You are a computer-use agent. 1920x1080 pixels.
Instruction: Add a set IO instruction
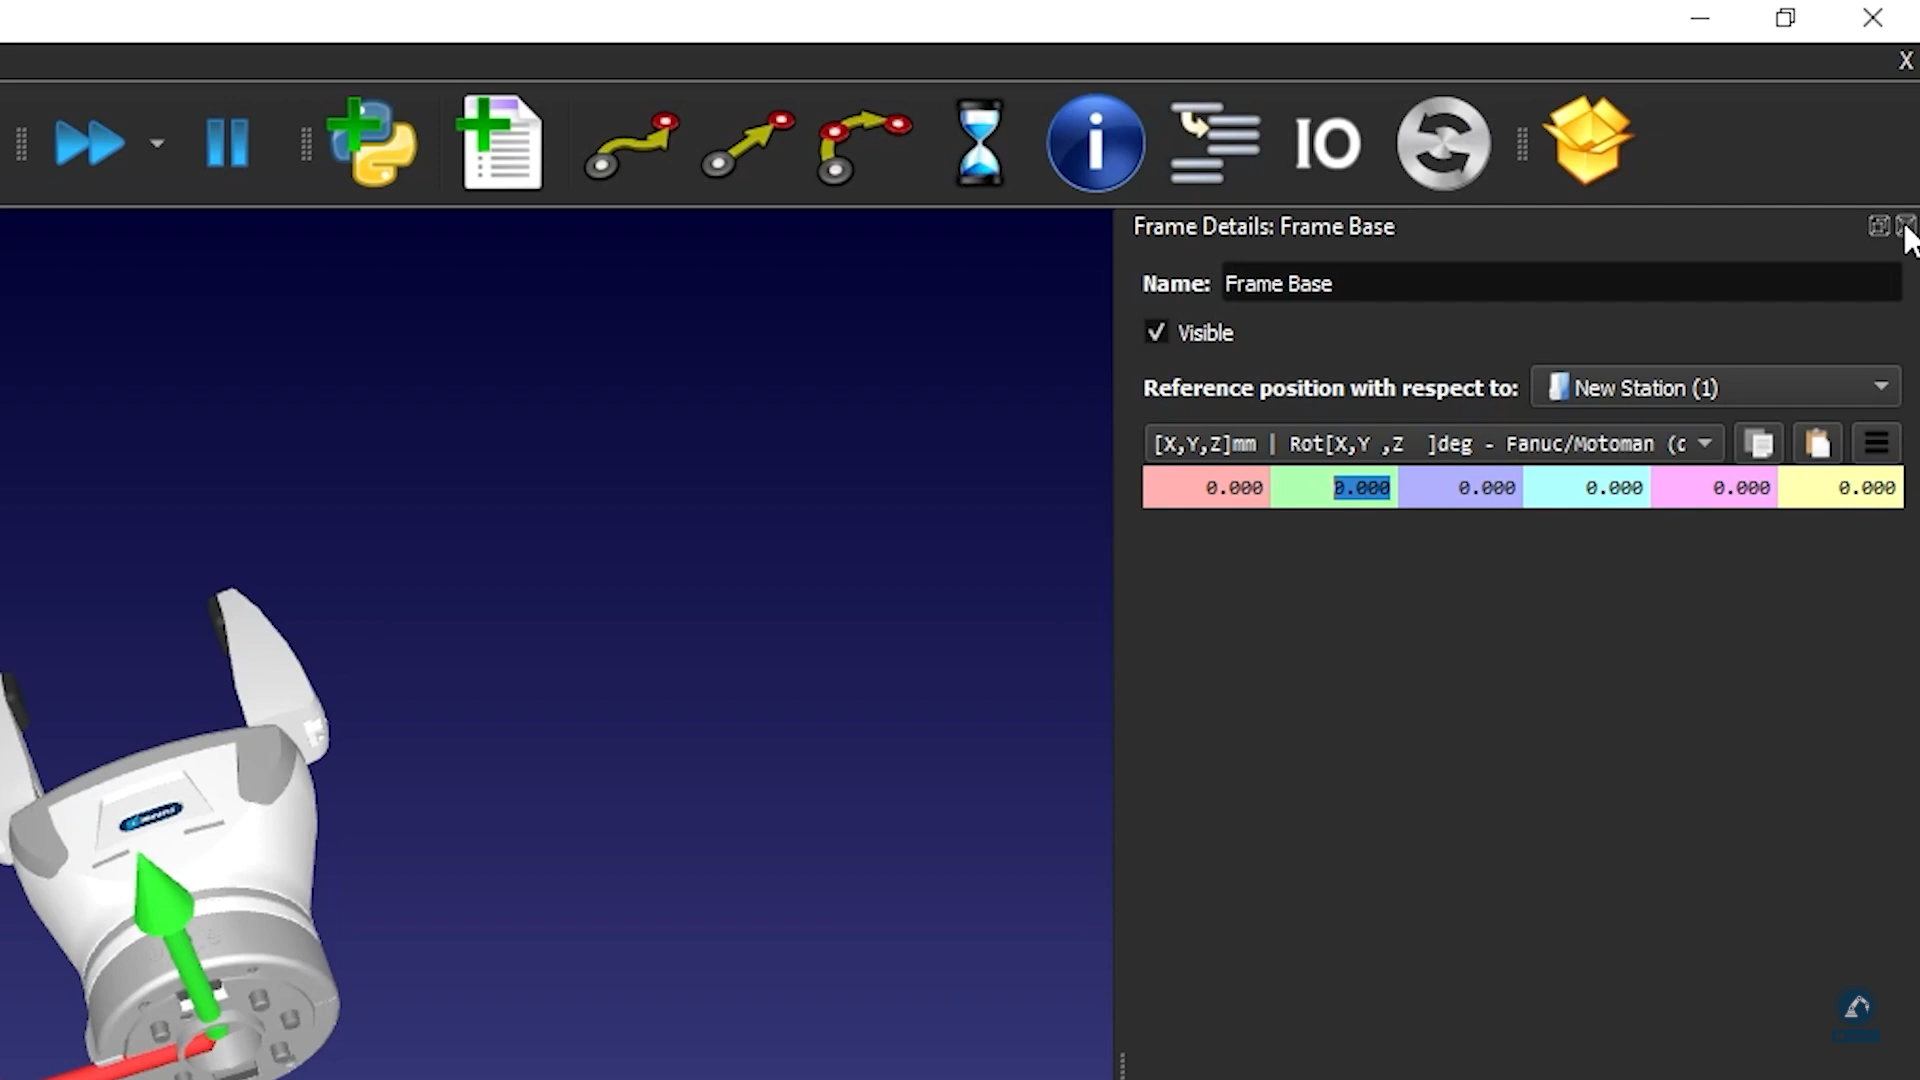(1327, 144)
